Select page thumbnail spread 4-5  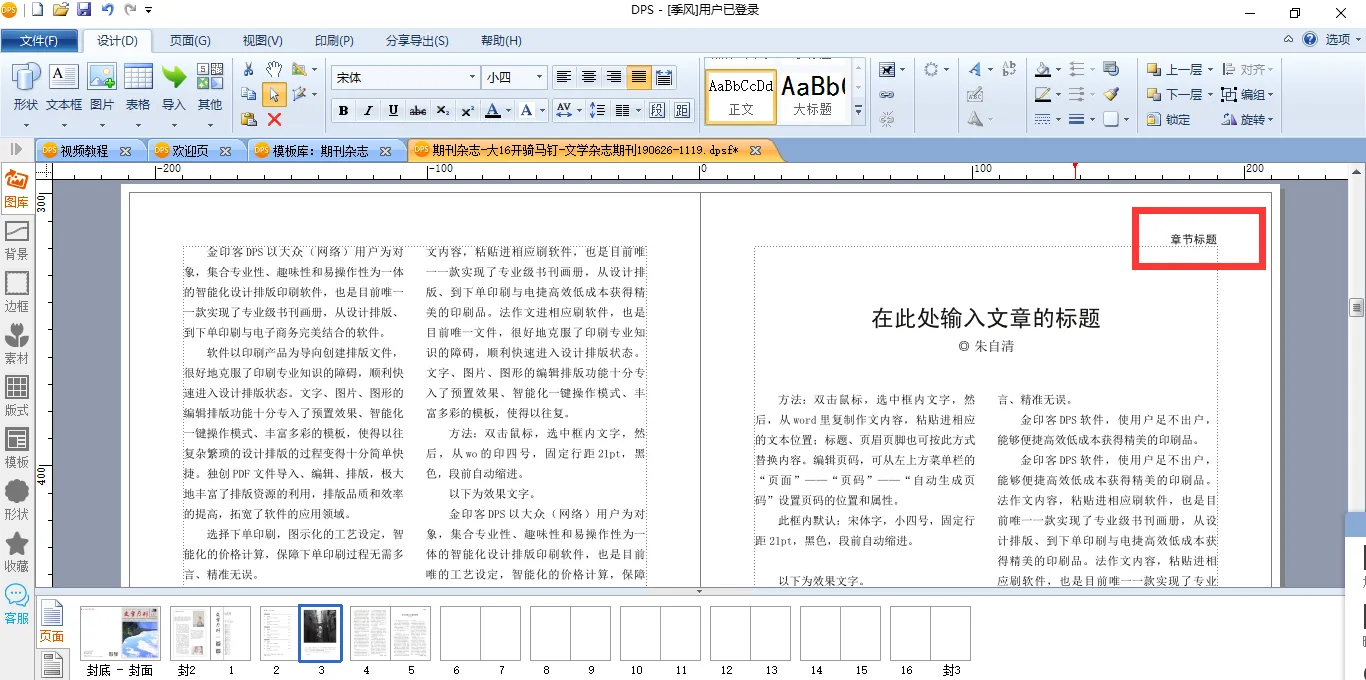(390, 633)
